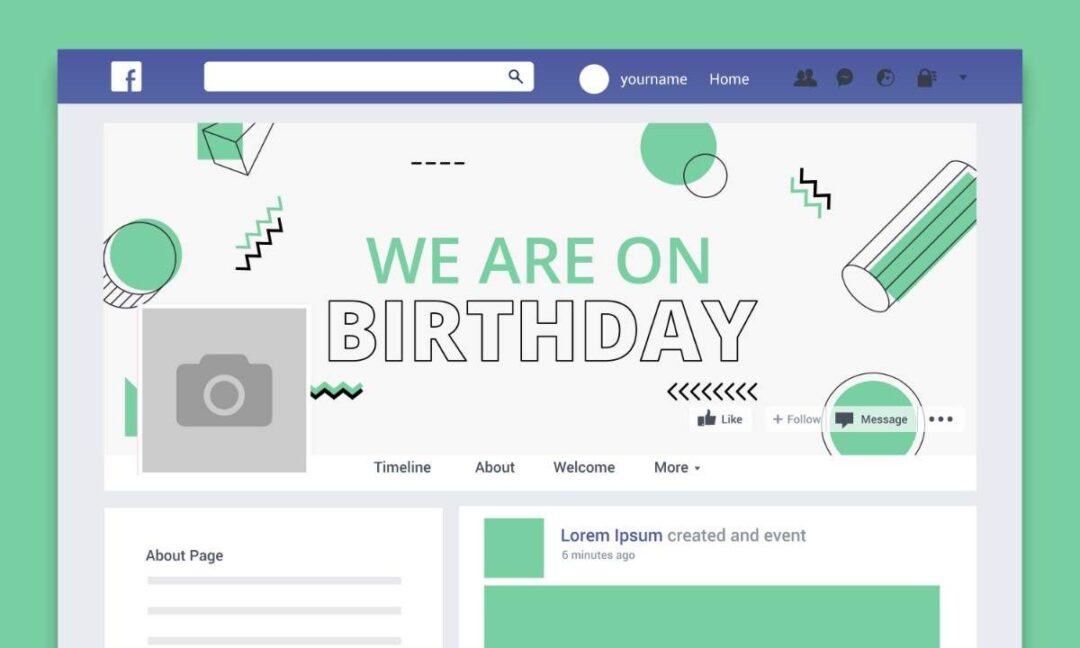Viewport: 1080px width, 648px height.
Task: Click the Follow button
Action: [x=796, y=419]
